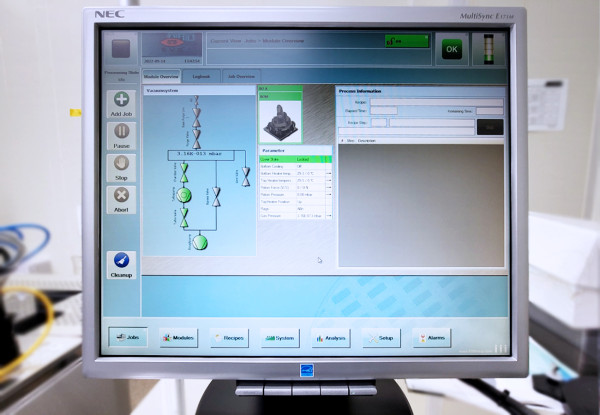Start the Cleanup routine
Viewport: 600px width, 415px height.
[x=122, y=262]
